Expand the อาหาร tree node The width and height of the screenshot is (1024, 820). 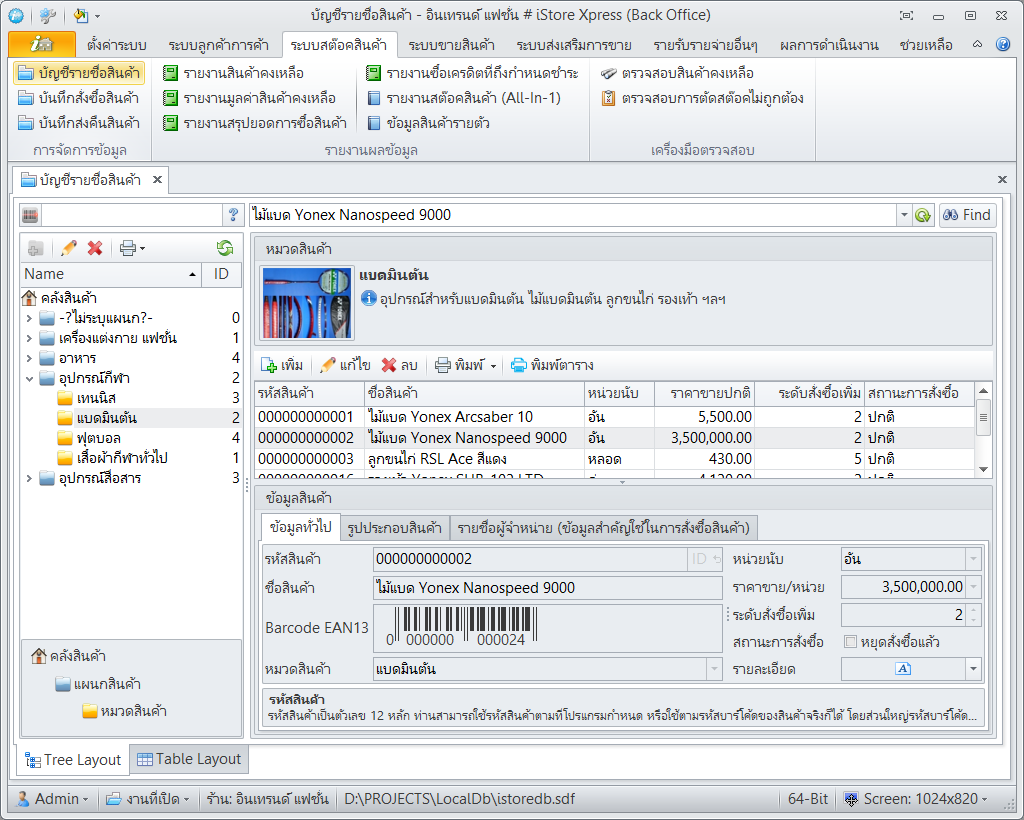point(29,358)
